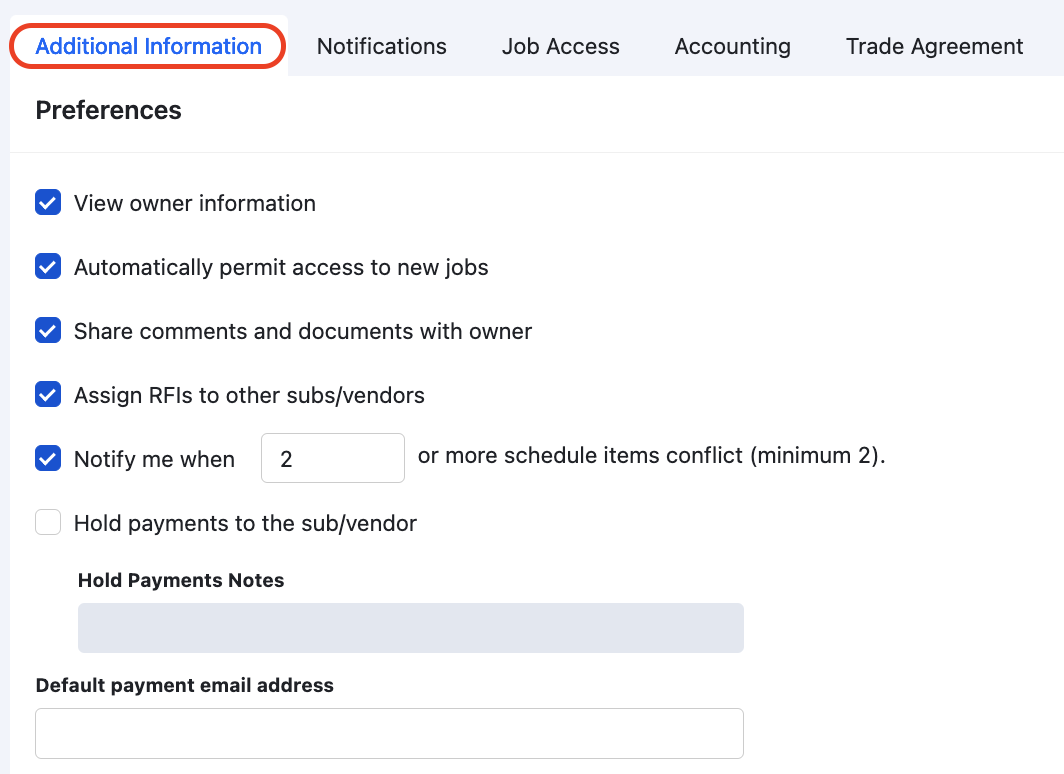This screenshot has height=774, width=1064.
Task: Click 'Automatically permit access to new jobs' label text
Action: coord(281,267)
